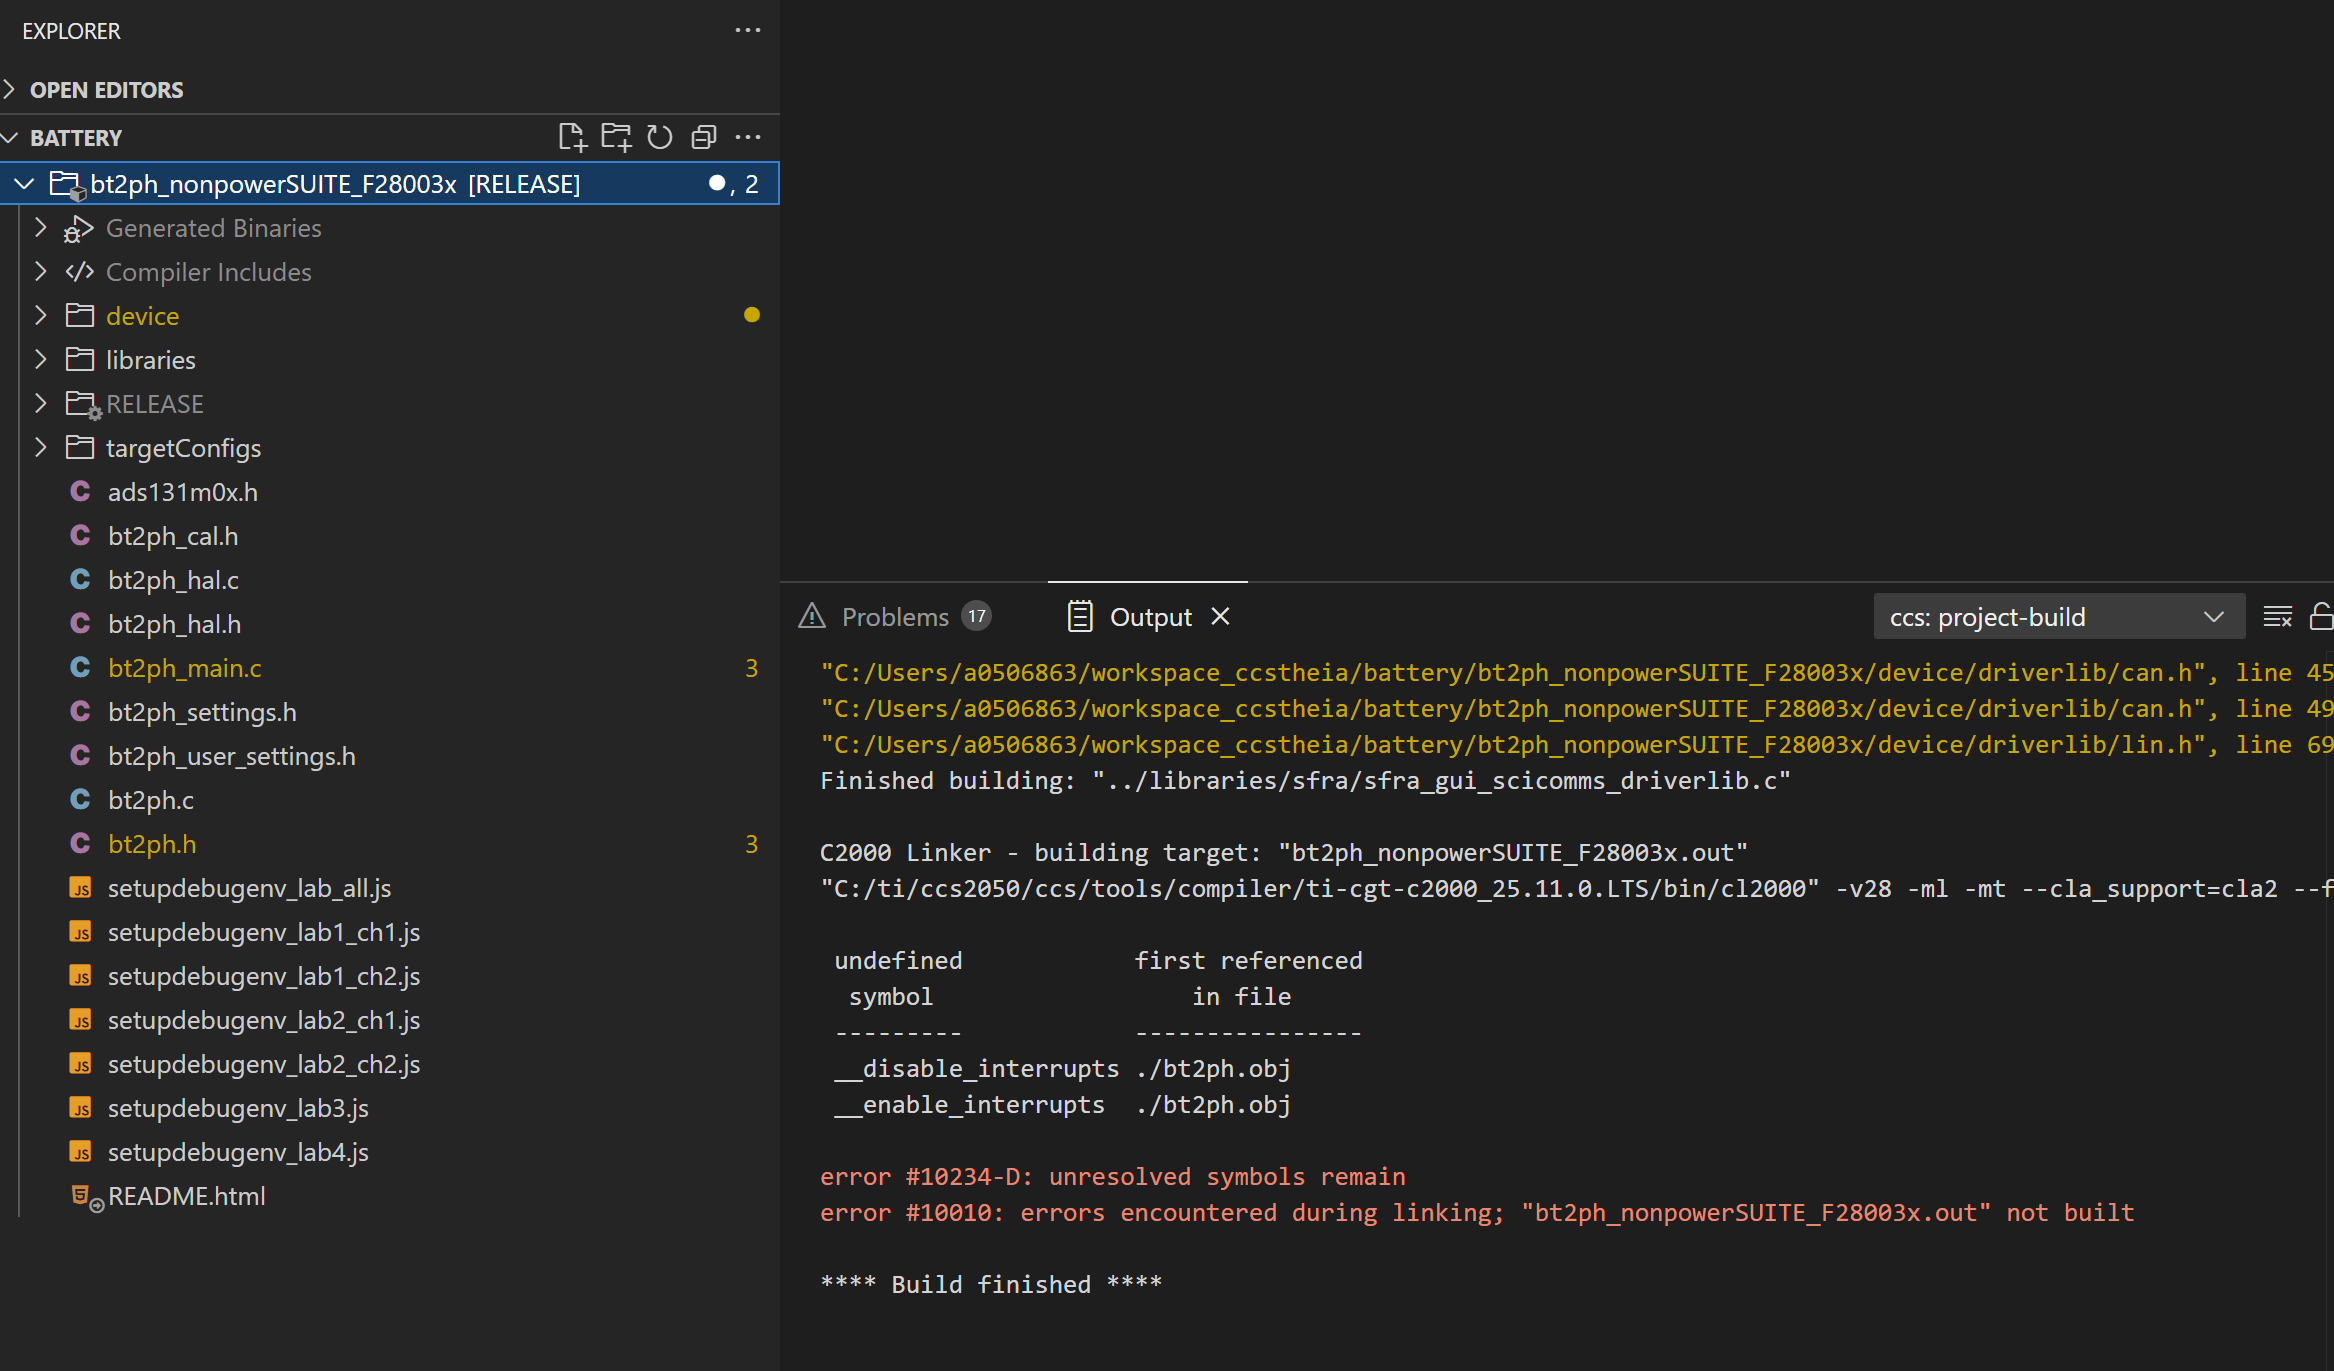Click the Problems count badge 17
2334x1371 pixels.
(x=977, y=616)
